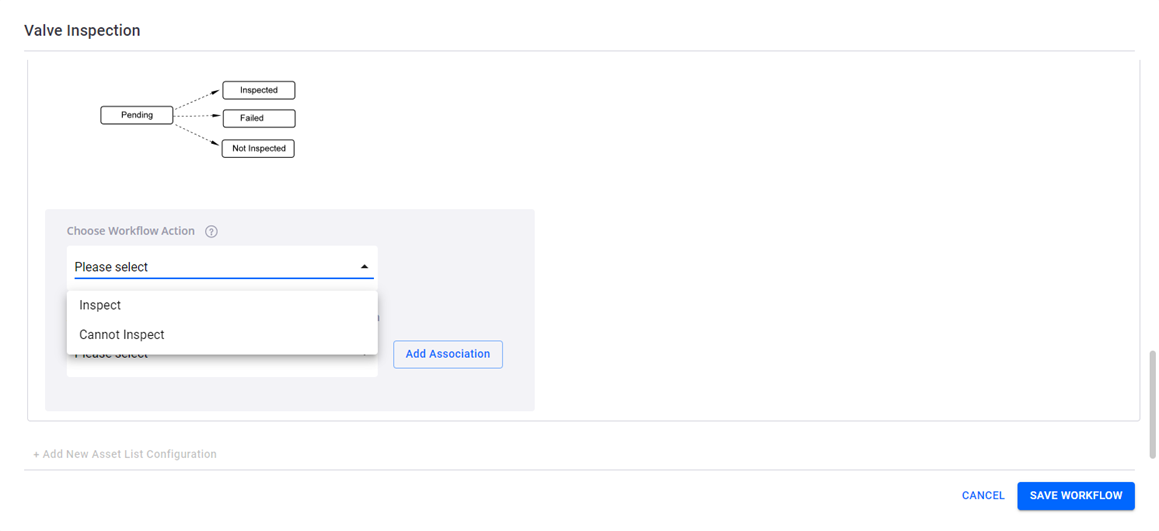Click the Please select field text
This screenshot has width=1159, height=531.
[112, 267]
